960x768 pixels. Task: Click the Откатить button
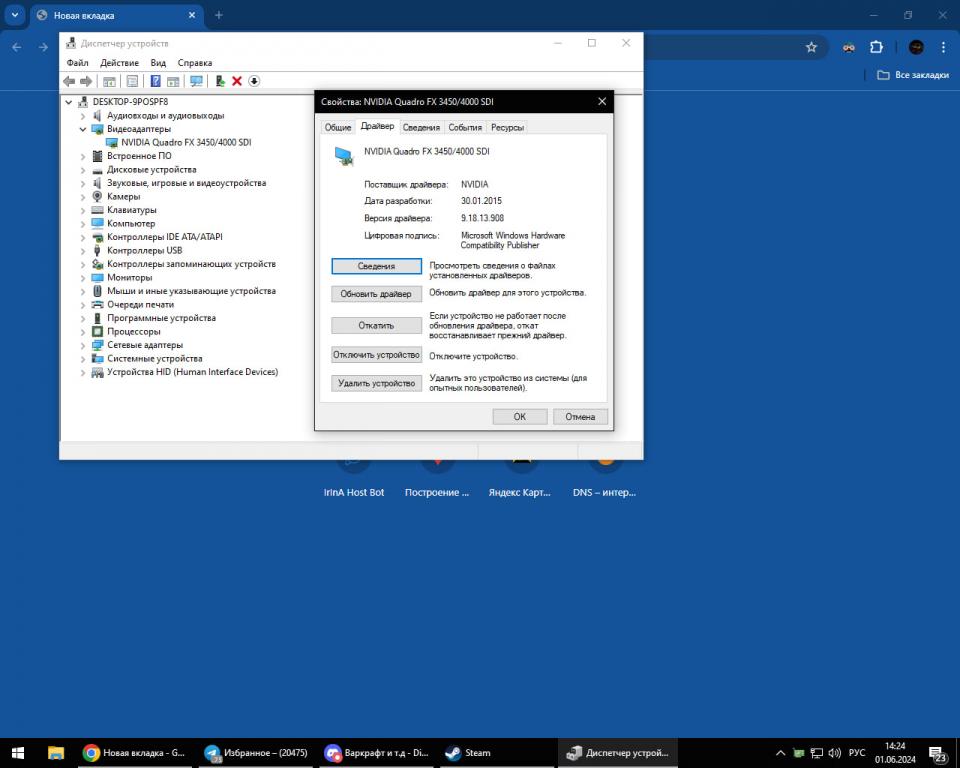point(377,325)
